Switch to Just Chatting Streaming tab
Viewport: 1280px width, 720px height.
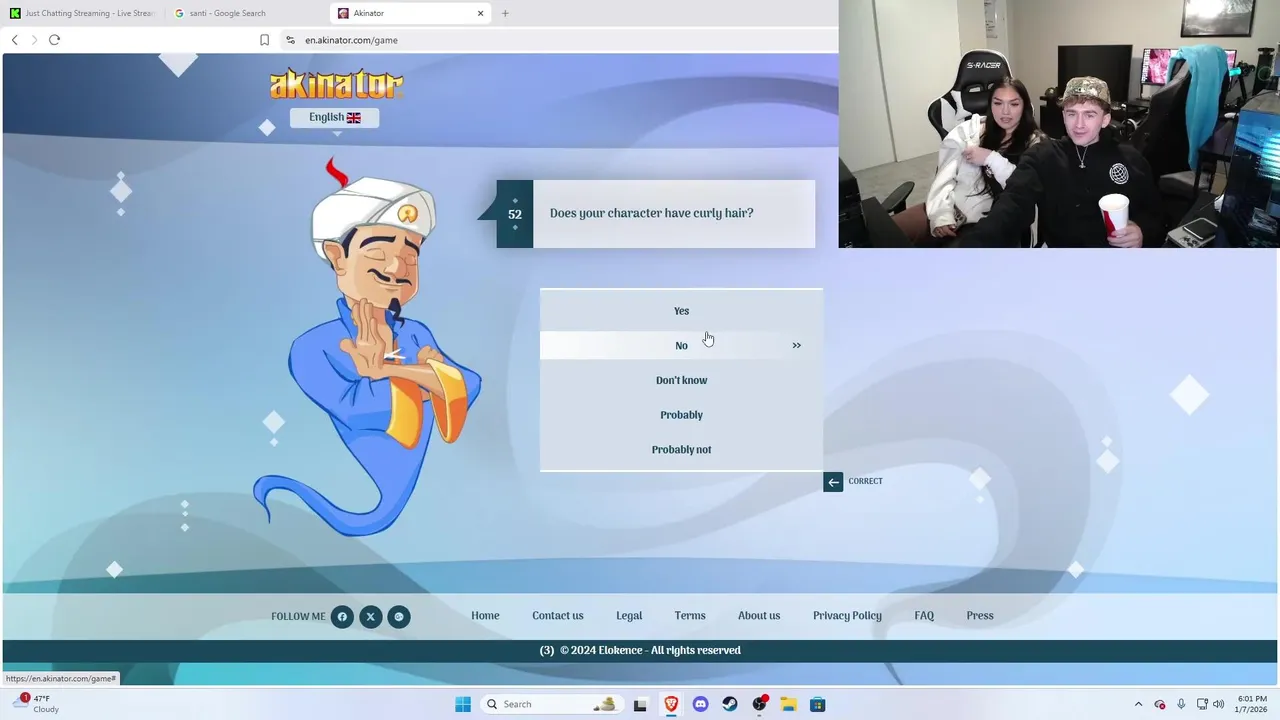tap(82, 13)
